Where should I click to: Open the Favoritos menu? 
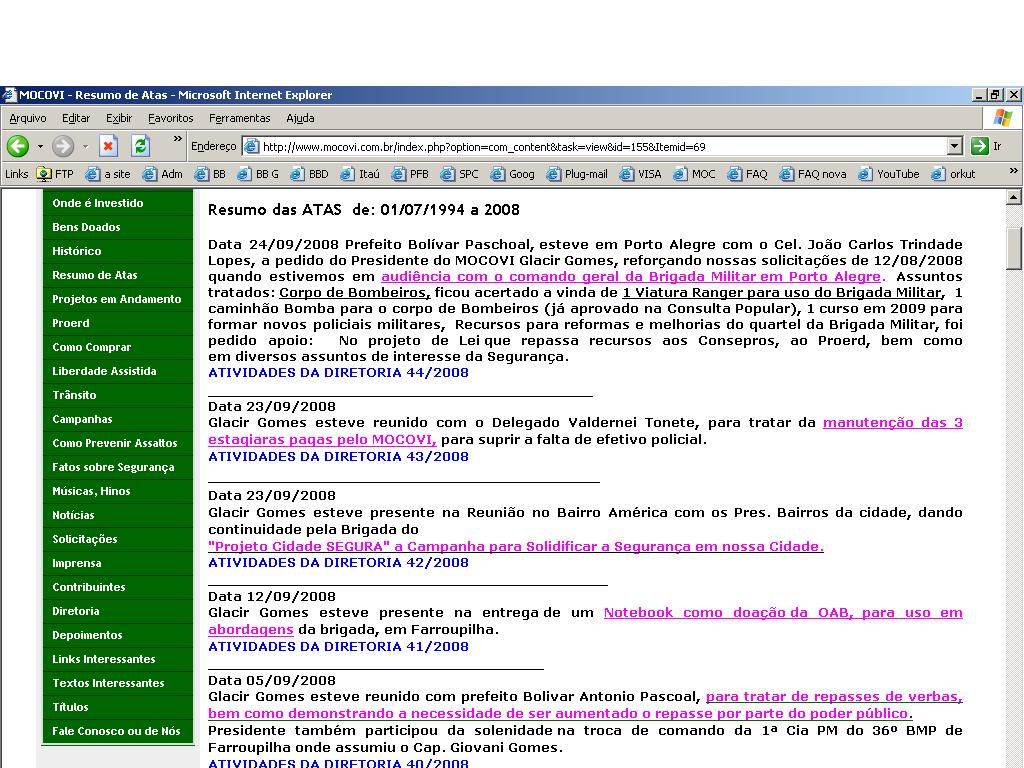(x=170, y=118)
